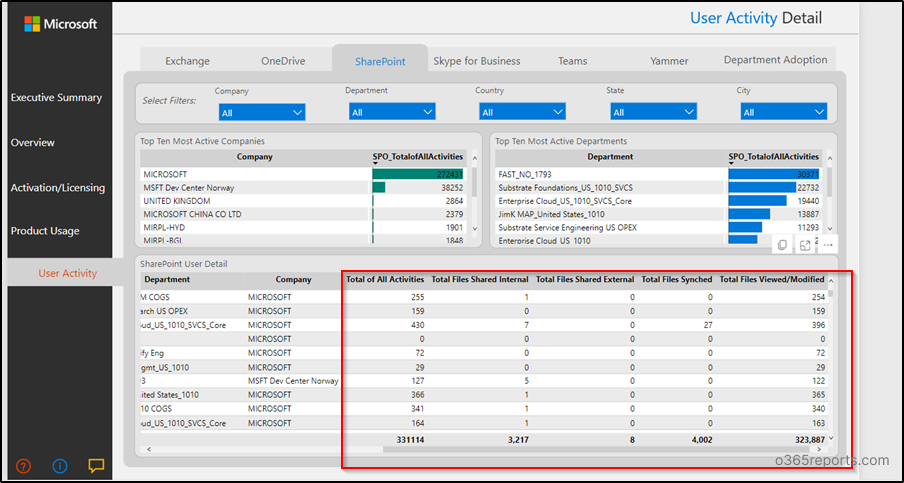Click the Microsoft logo
904x483 pixels.
pyautogui.click(x=60, y=24)
